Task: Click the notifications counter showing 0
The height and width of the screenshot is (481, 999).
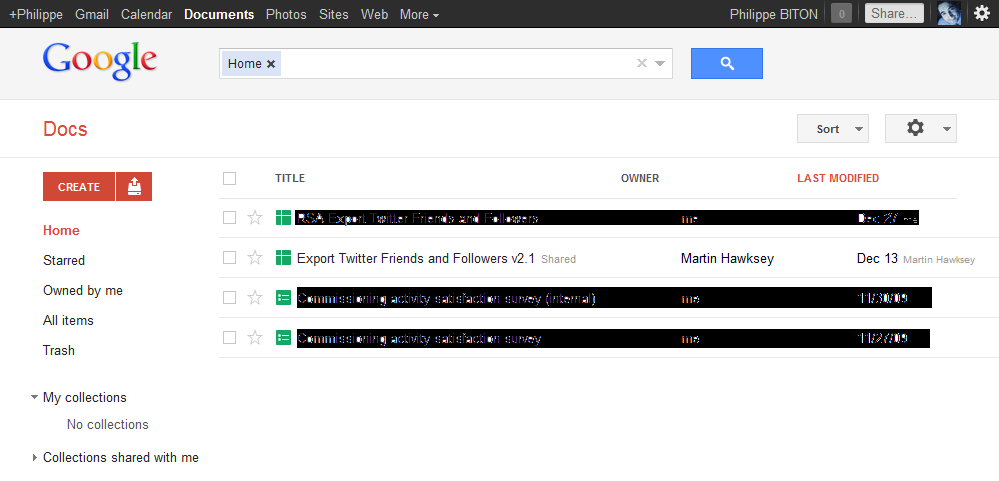Action: (841, 13)
